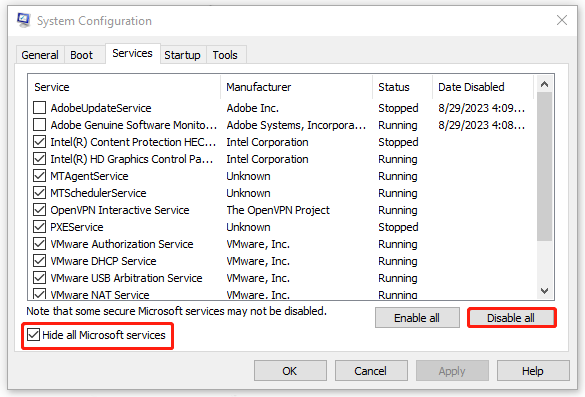Uncheck VMware Authorization Service checkbox
Image resolution: width=585 pixels, height=397 pixels.
coord(40,244)
